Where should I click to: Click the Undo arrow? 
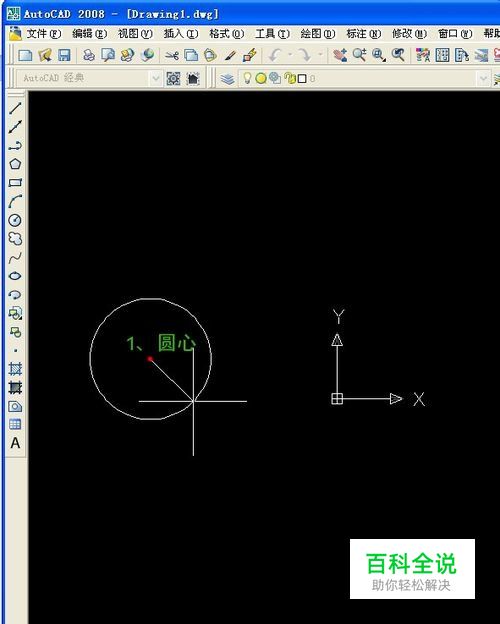(x=275, y=55)
